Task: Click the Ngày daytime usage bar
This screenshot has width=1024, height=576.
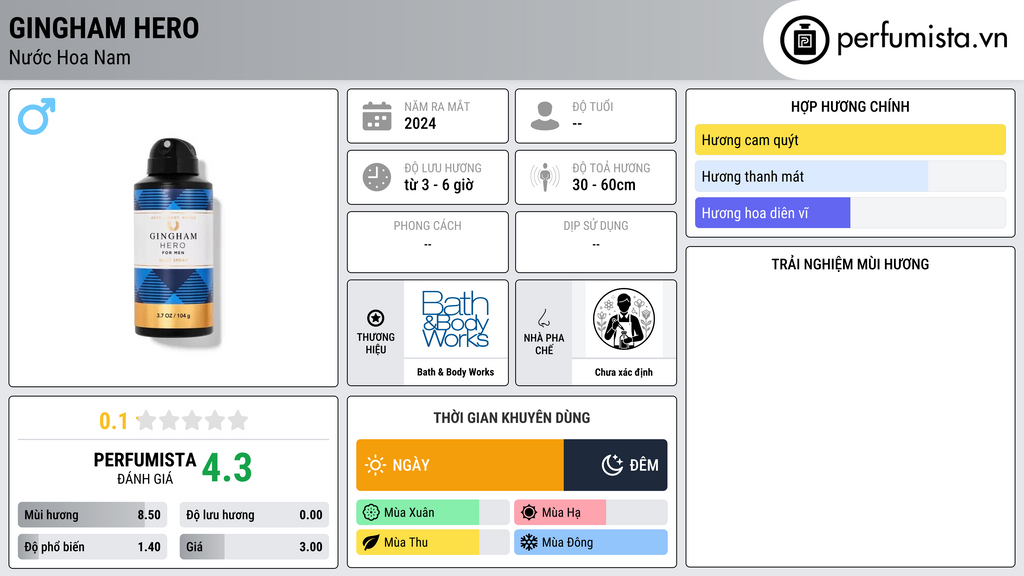Action: [x=460, y=465]
